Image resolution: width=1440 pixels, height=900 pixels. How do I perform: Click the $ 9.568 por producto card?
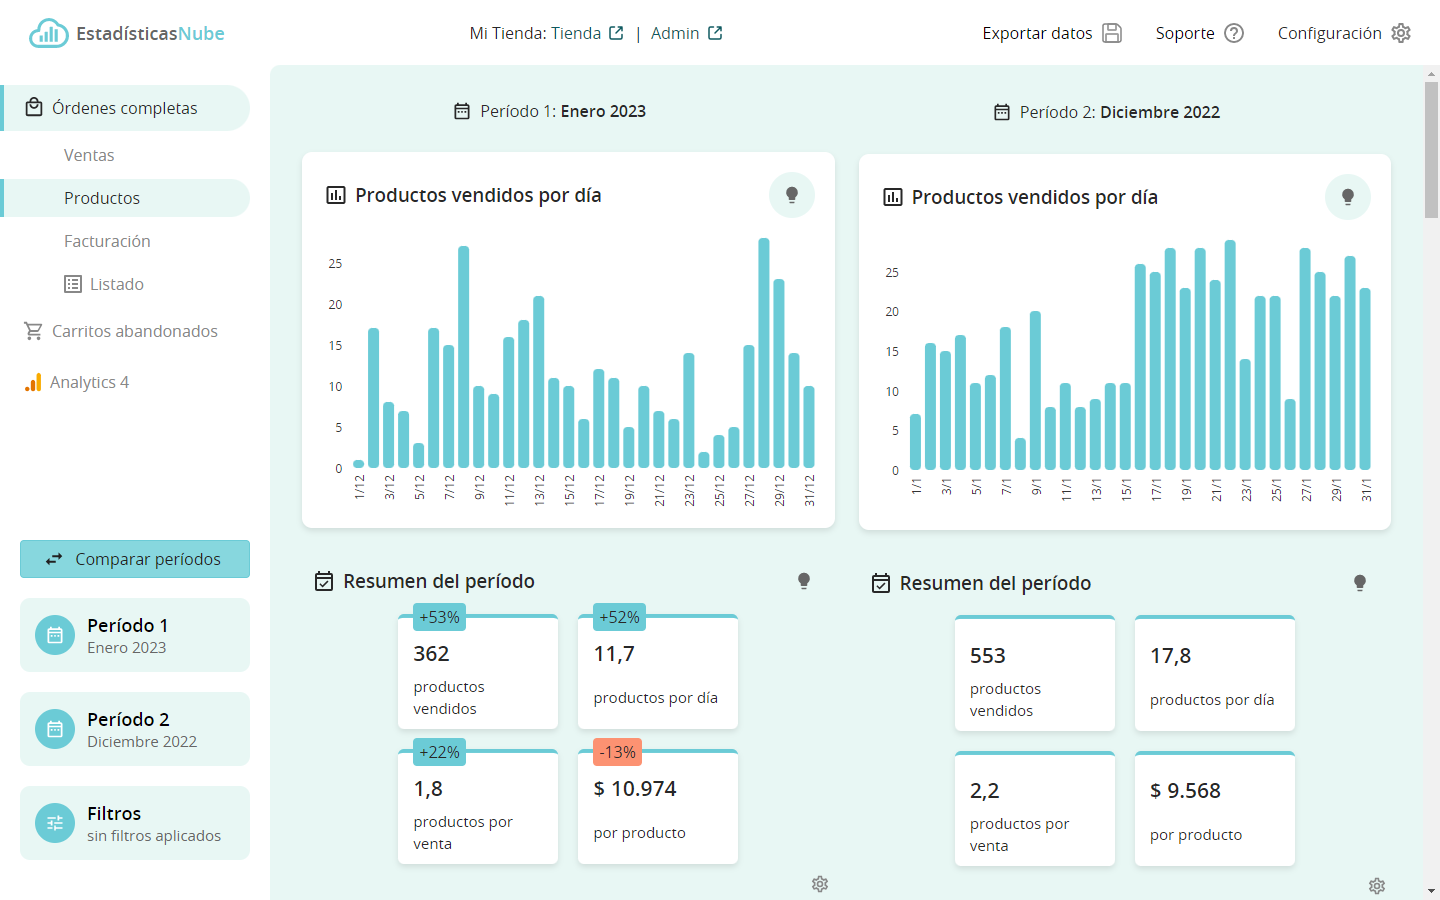(x=1215, y=808)
